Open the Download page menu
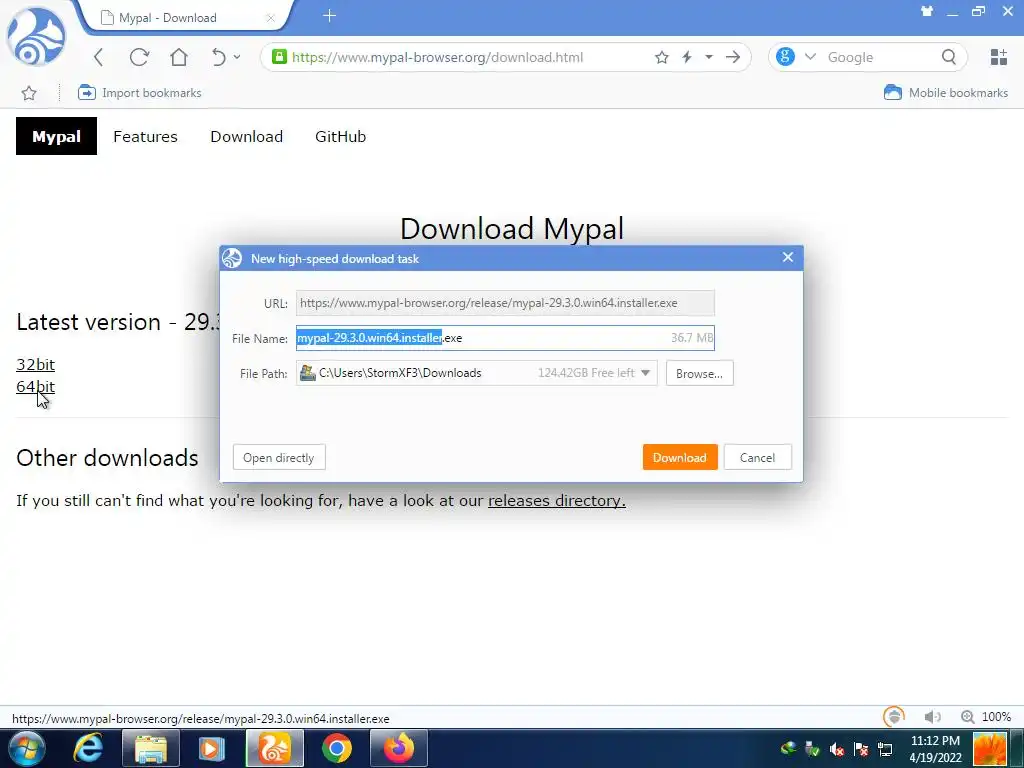Viewport: 1024px width, 768px height. click(x=246, y=136)
